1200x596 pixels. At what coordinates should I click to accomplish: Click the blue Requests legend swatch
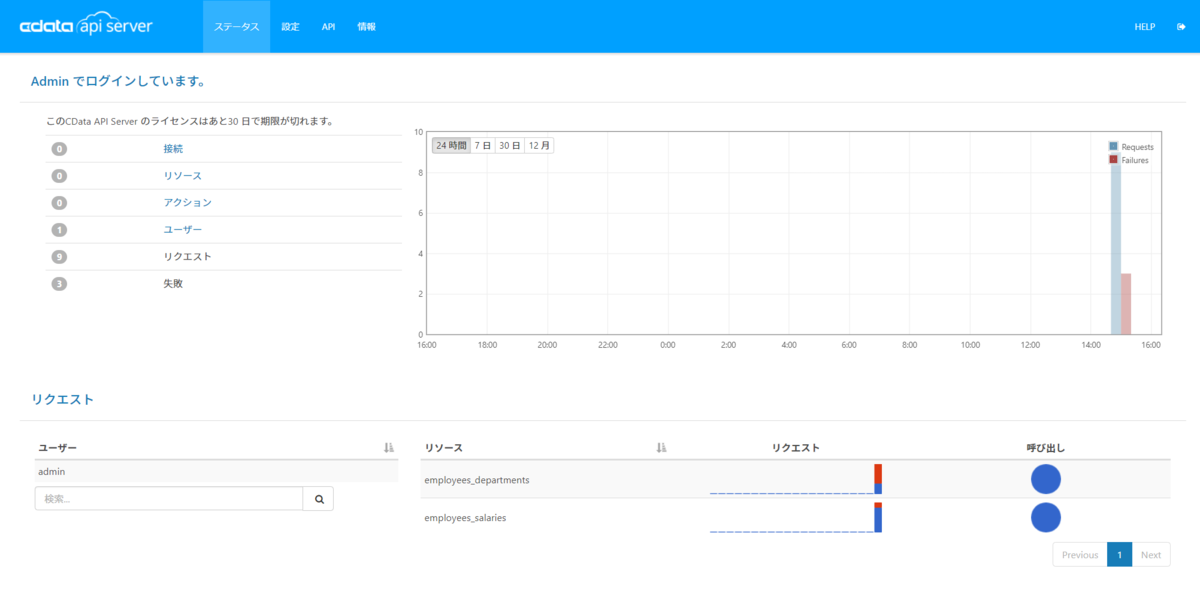1113,147
